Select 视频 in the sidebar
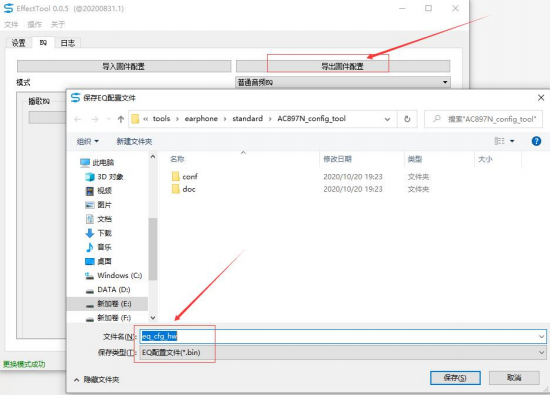This screenshot has height=395, width=550. coord(99,190)
